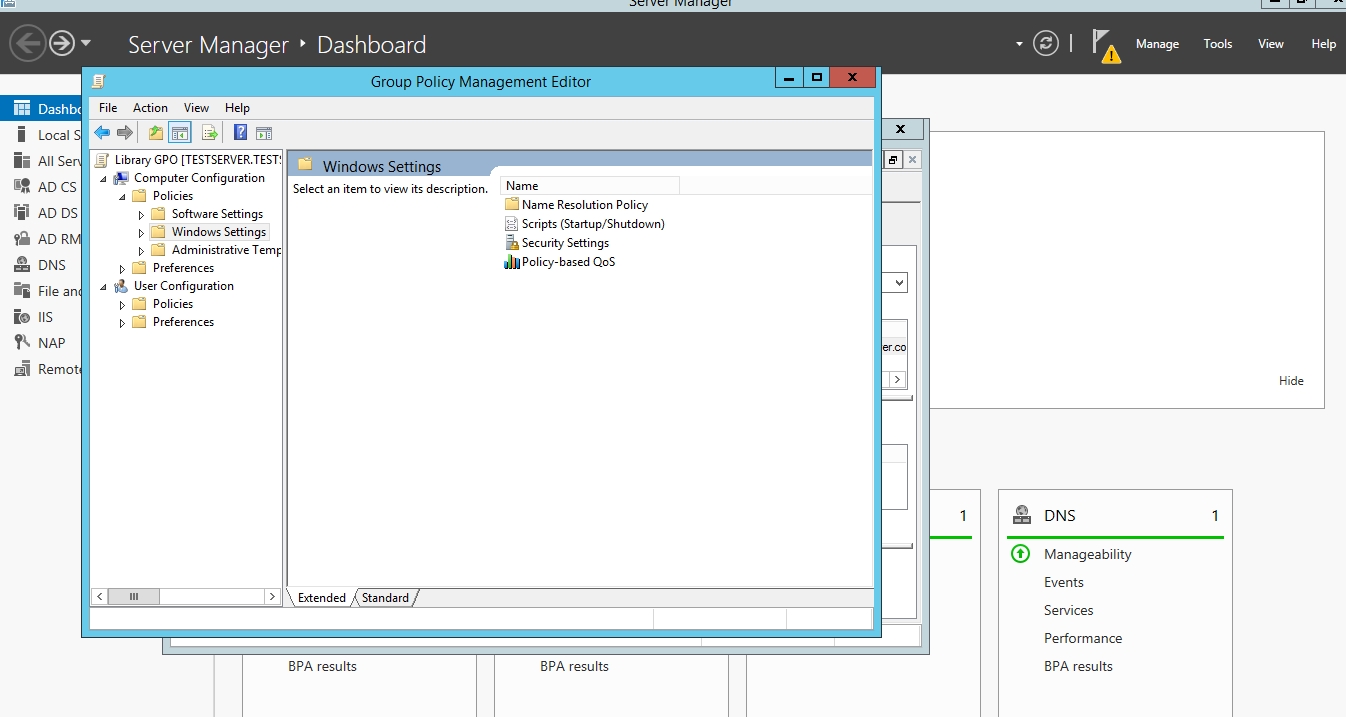The height and width of the screenshot is (717, 1346).
Task: Click the tree pane horizontal scrollbar thumb
Action: 133,597
